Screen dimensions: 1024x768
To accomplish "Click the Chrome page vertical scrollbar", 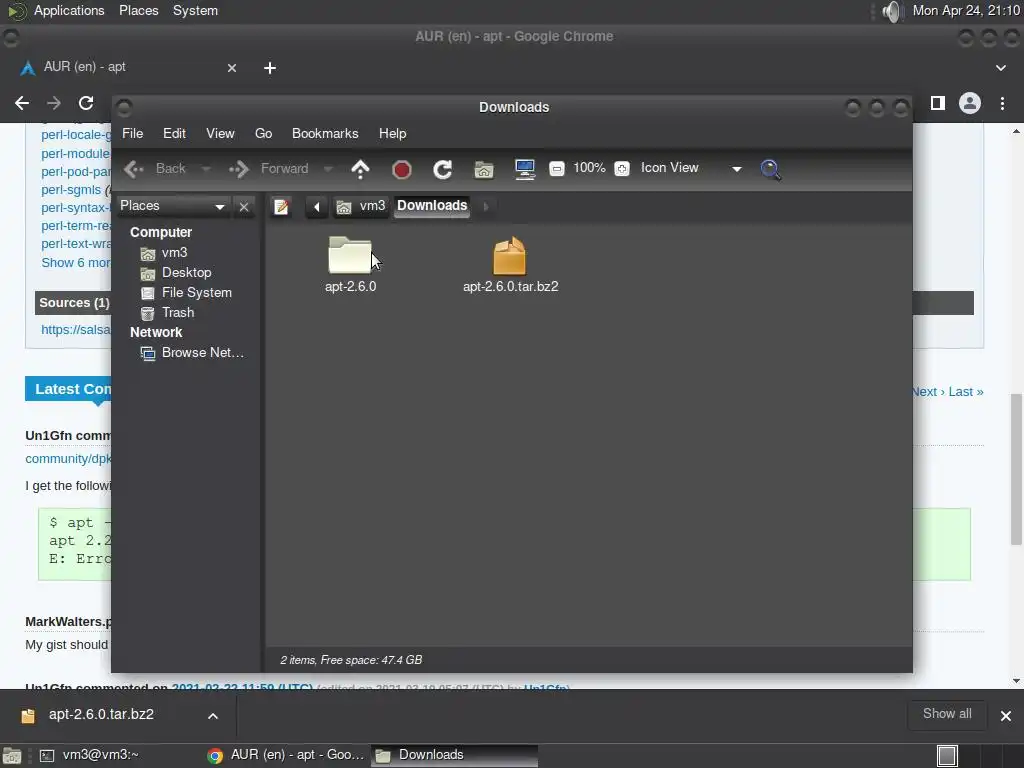I will pos(1016,469).
